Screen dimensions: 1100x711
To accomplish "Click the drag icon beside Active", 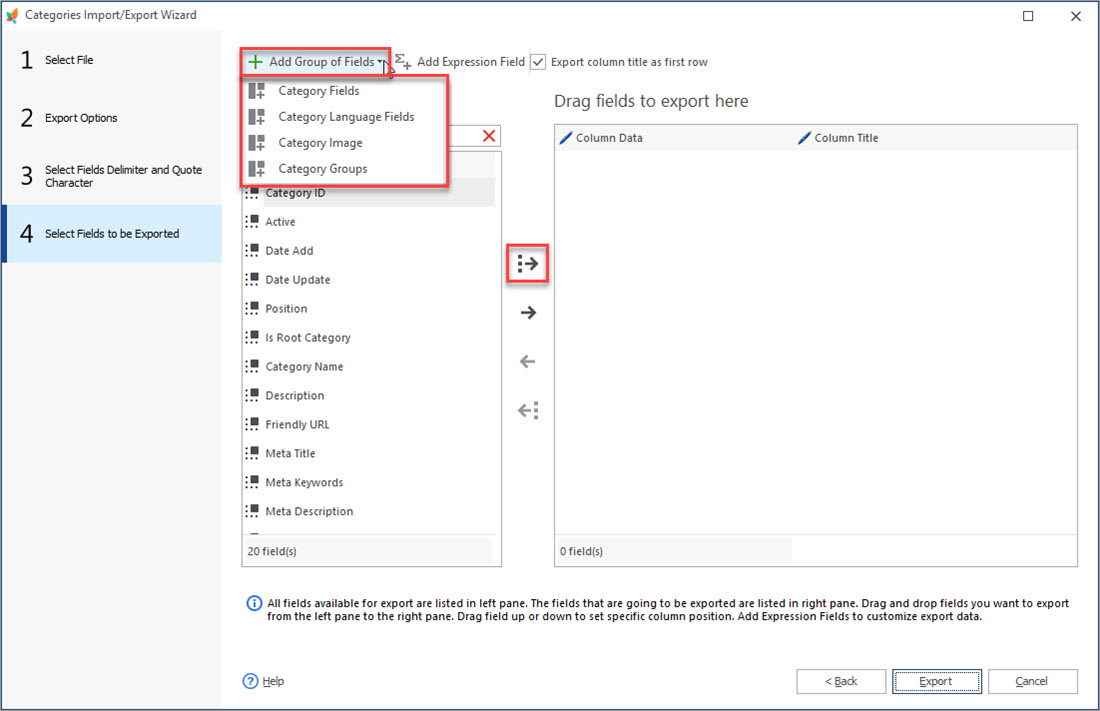I will [252, 221].
